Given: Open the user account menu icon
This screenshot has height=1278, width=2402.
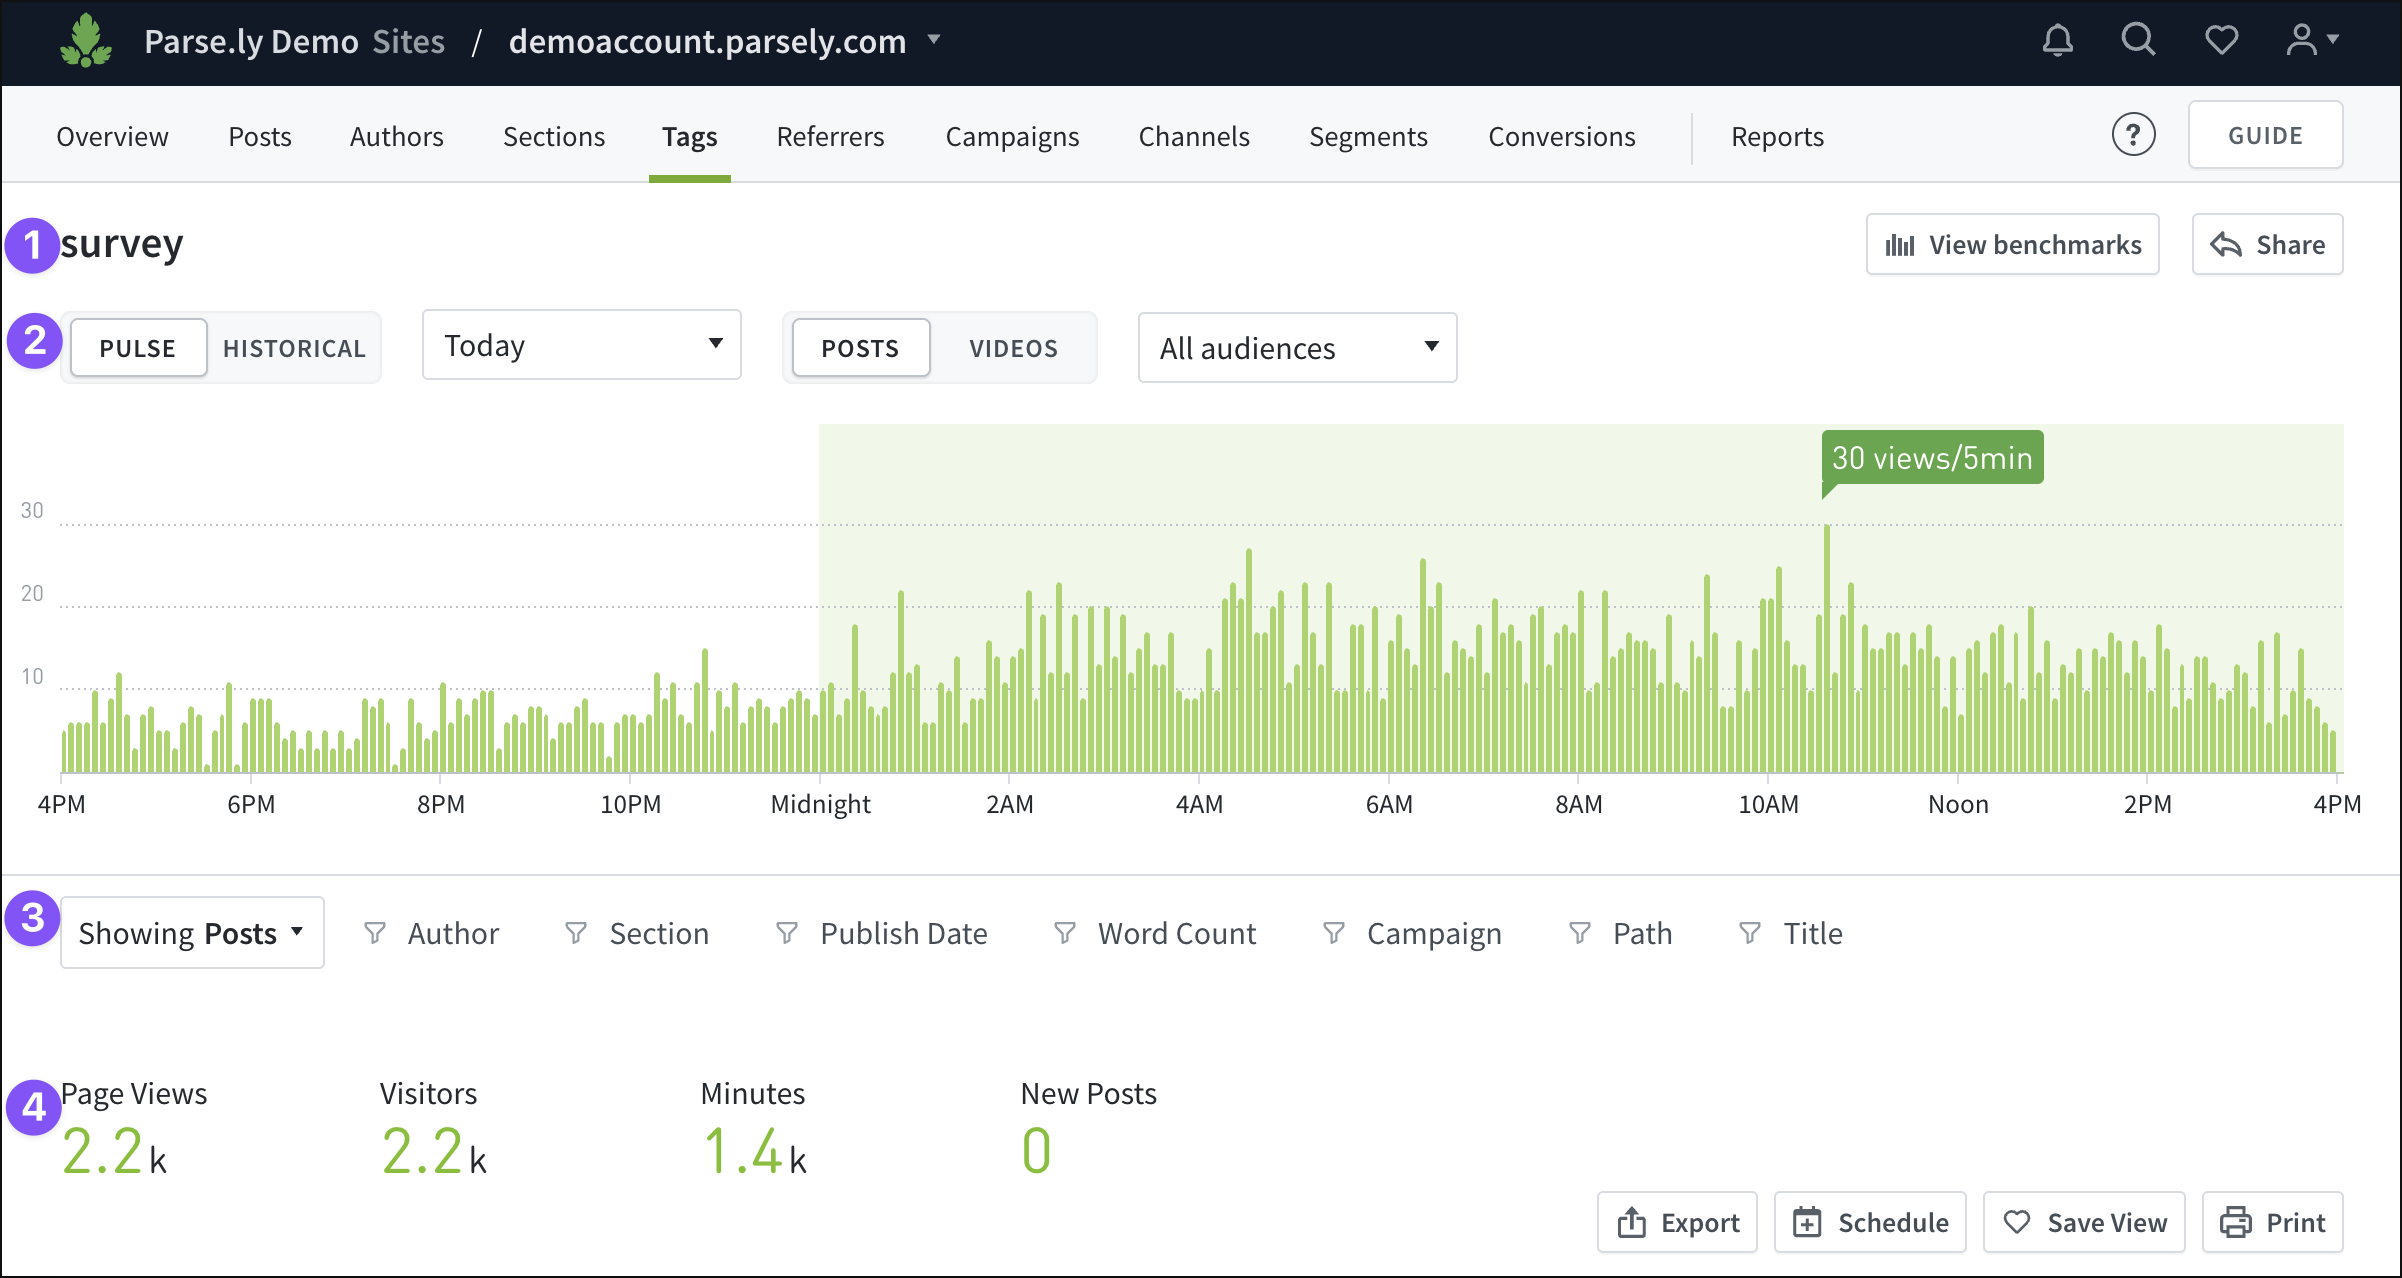Looking at the screenshot, I should (x=2311, y=40).
